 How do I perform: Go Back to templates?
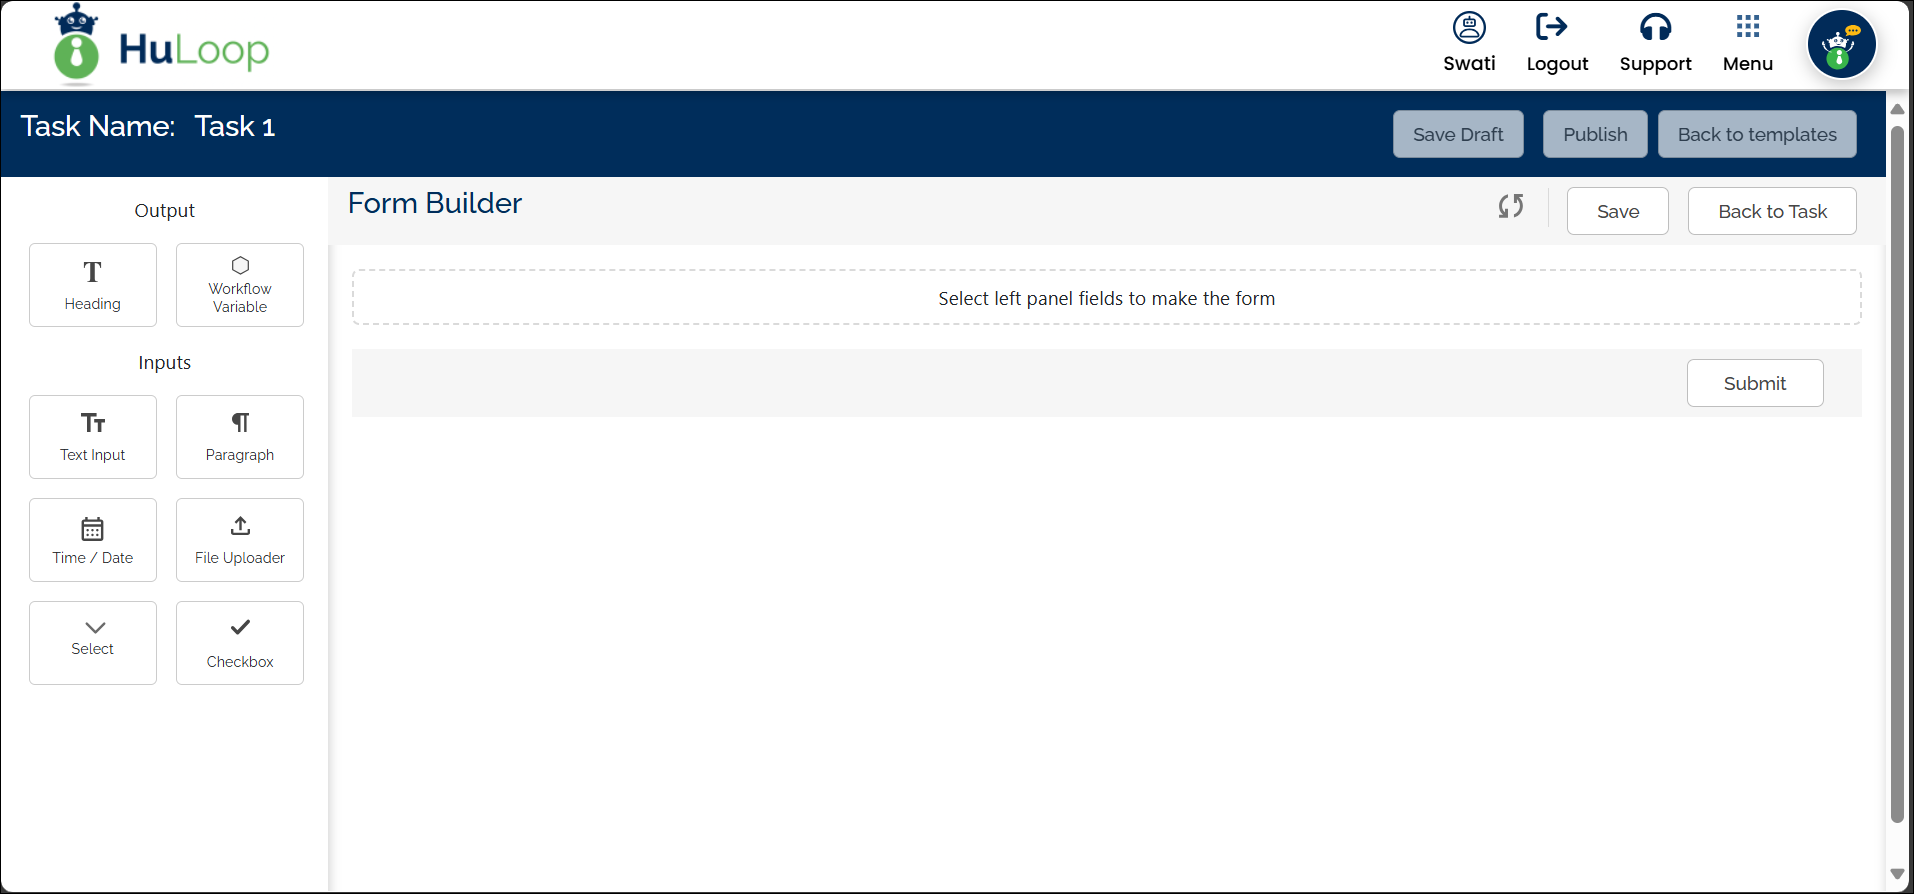click(1757, 134)
